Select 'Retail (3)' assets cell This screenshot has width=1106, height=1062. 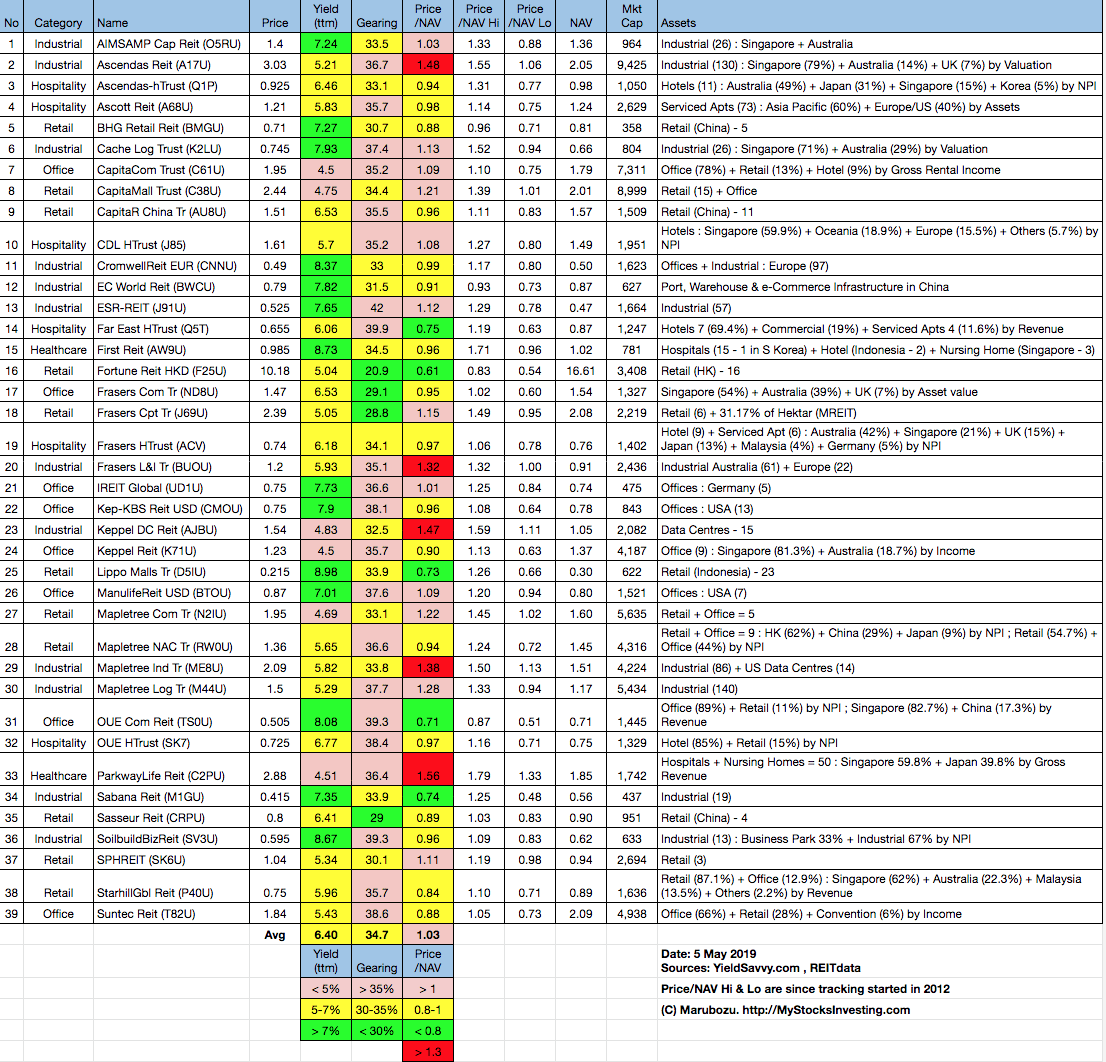click(880, 860)
